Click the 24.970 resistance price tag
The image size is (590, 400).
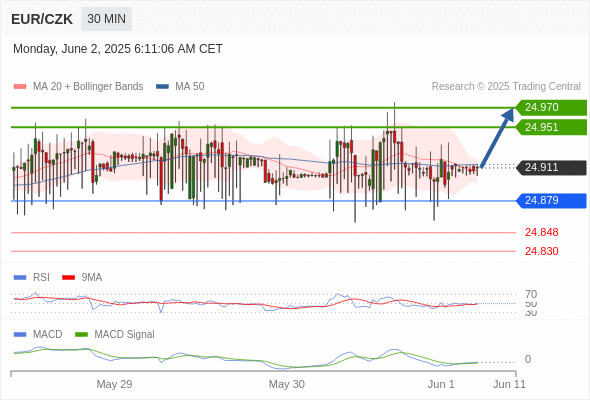551,107
